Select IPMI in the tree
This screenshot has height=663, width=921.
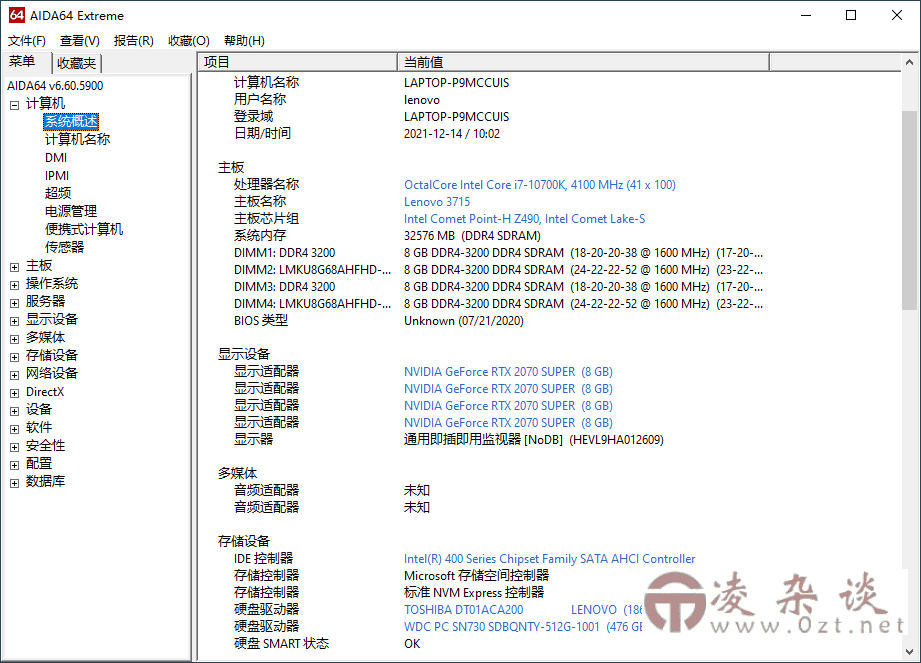click(x=57, y=176)
